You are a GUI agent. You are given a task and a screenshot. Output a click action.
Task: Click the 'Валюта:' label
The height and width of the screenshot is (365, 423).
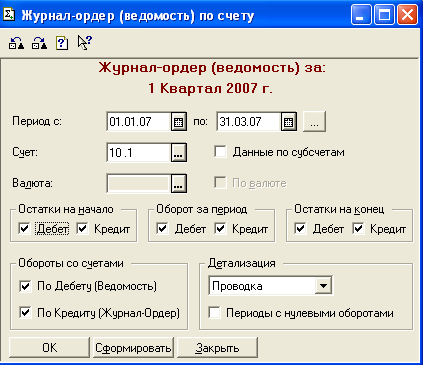[x=32, y=183]
